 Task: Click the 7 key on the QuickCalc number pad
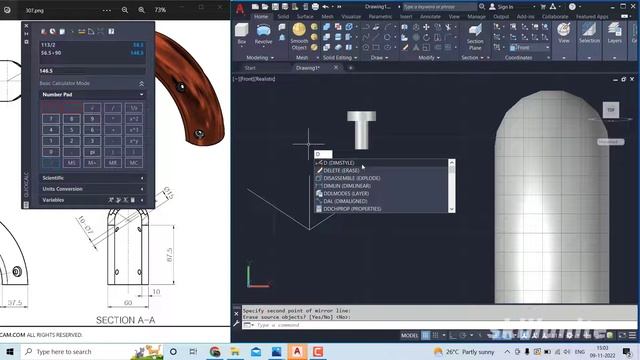click(x=51, y=119)
